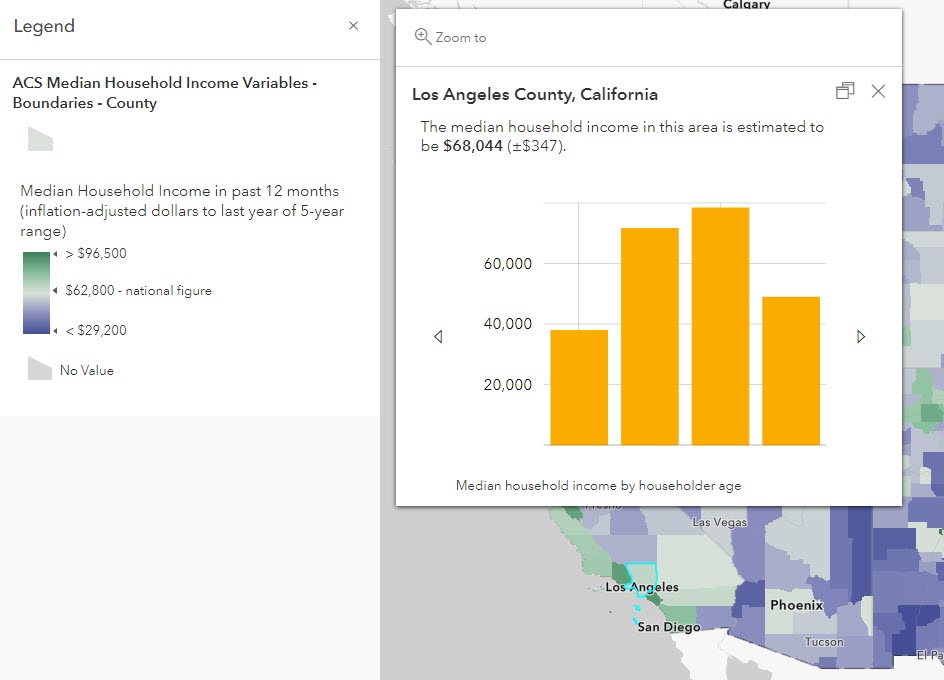Click the ACS Median Household Income layer title
This screenshot has height=680, width=944.
click(x=165, y=93)
